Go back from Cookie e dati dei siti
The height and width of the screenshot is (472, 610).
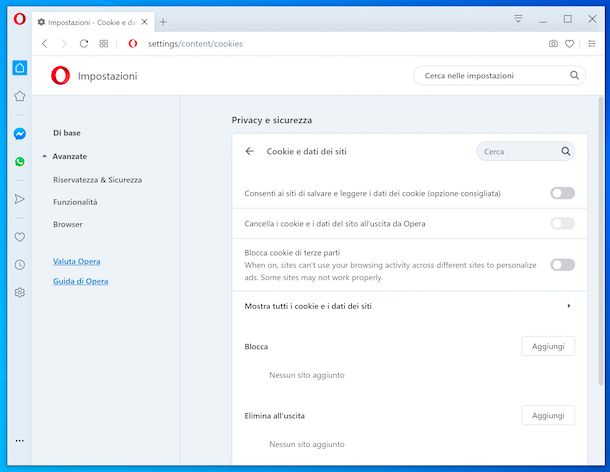point(249,151)
